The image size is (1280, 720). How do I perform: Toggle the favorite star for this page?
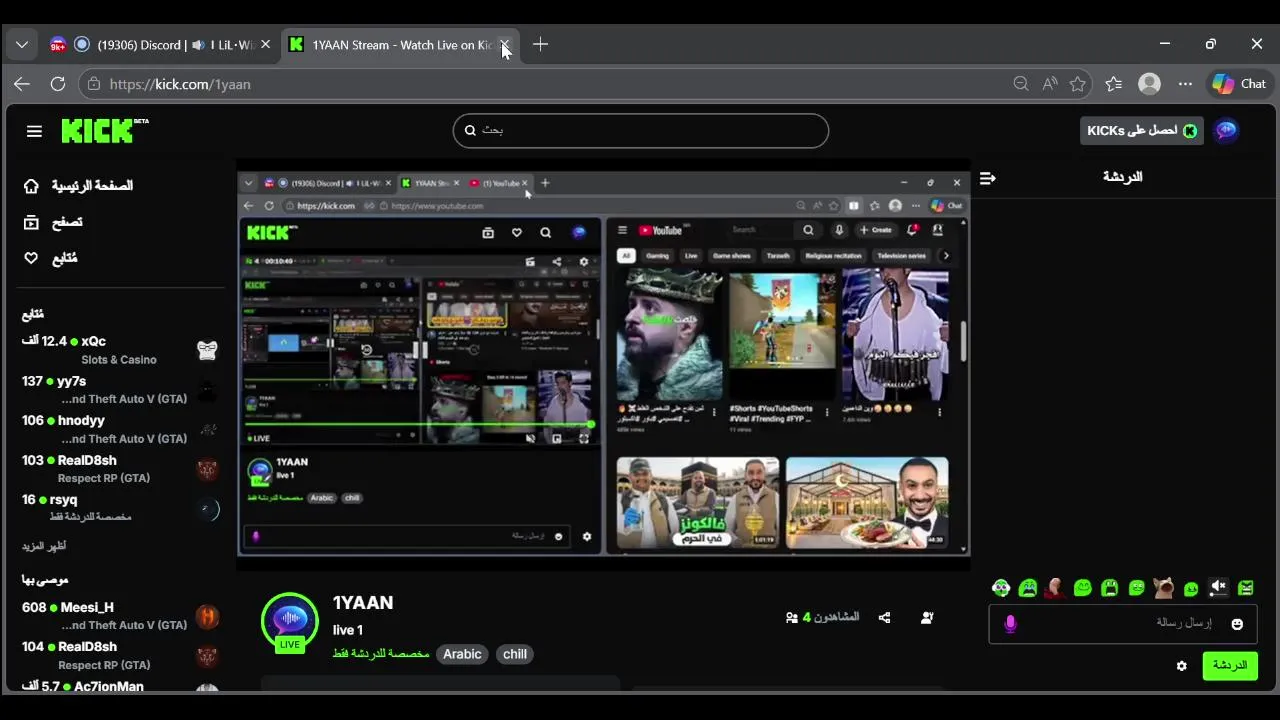[1078, 84]
